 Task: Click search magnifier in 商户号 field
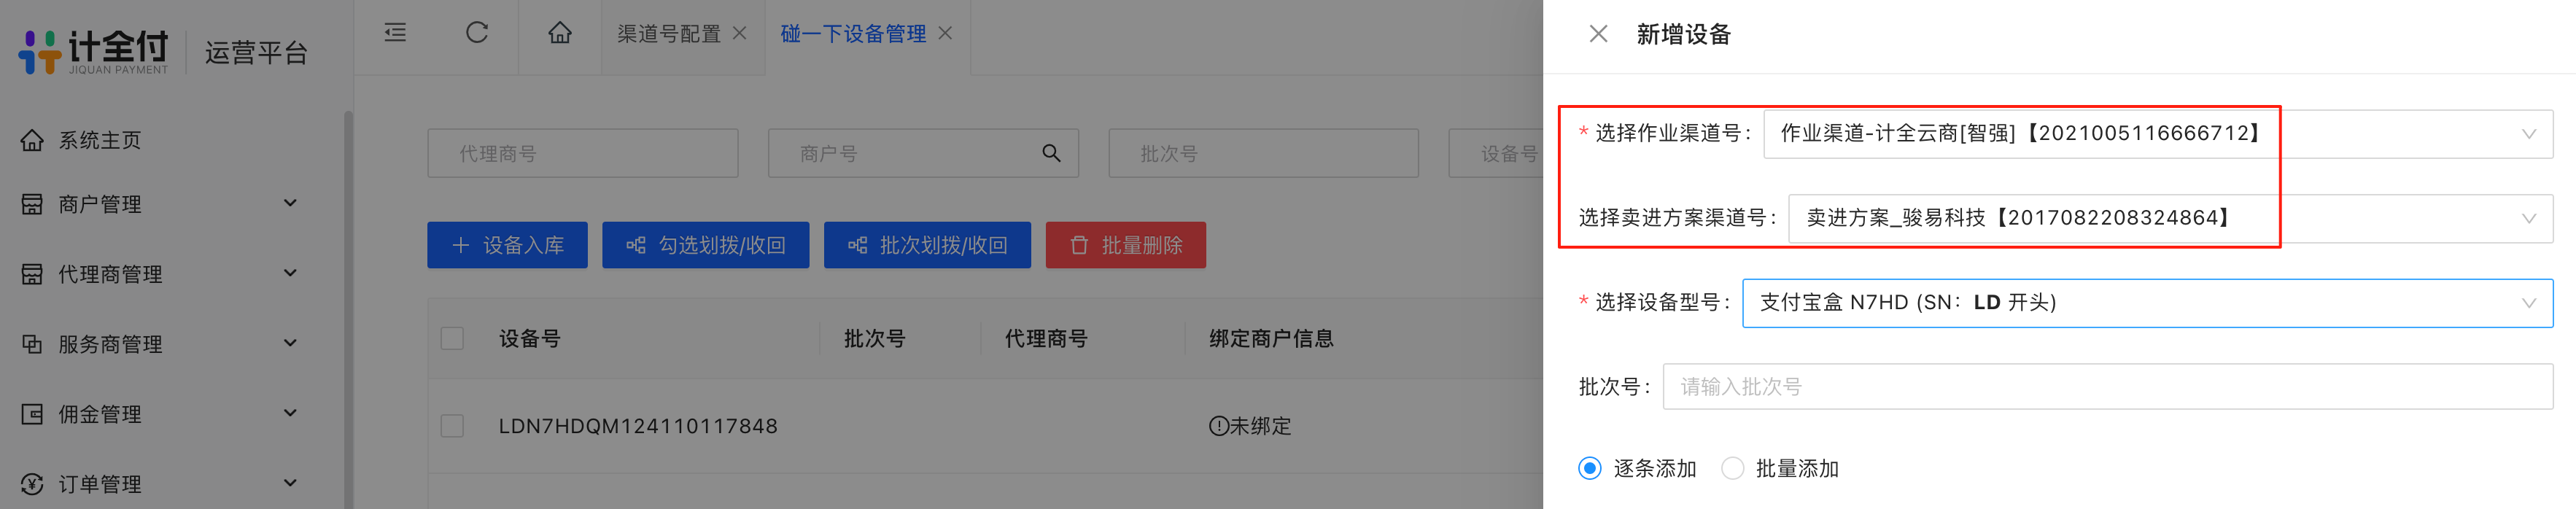point(1051,153)
